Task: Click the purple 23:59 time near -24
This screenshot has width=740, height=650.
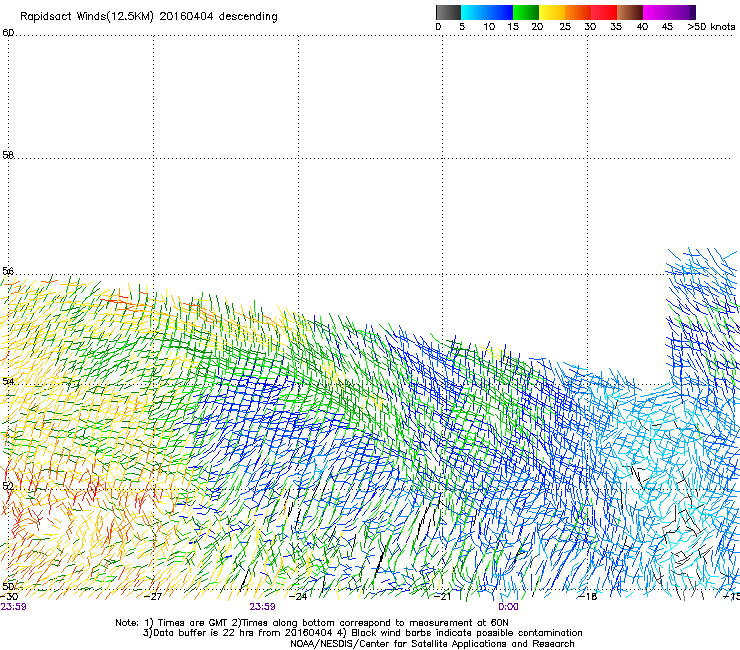Action: pos(262,607)
